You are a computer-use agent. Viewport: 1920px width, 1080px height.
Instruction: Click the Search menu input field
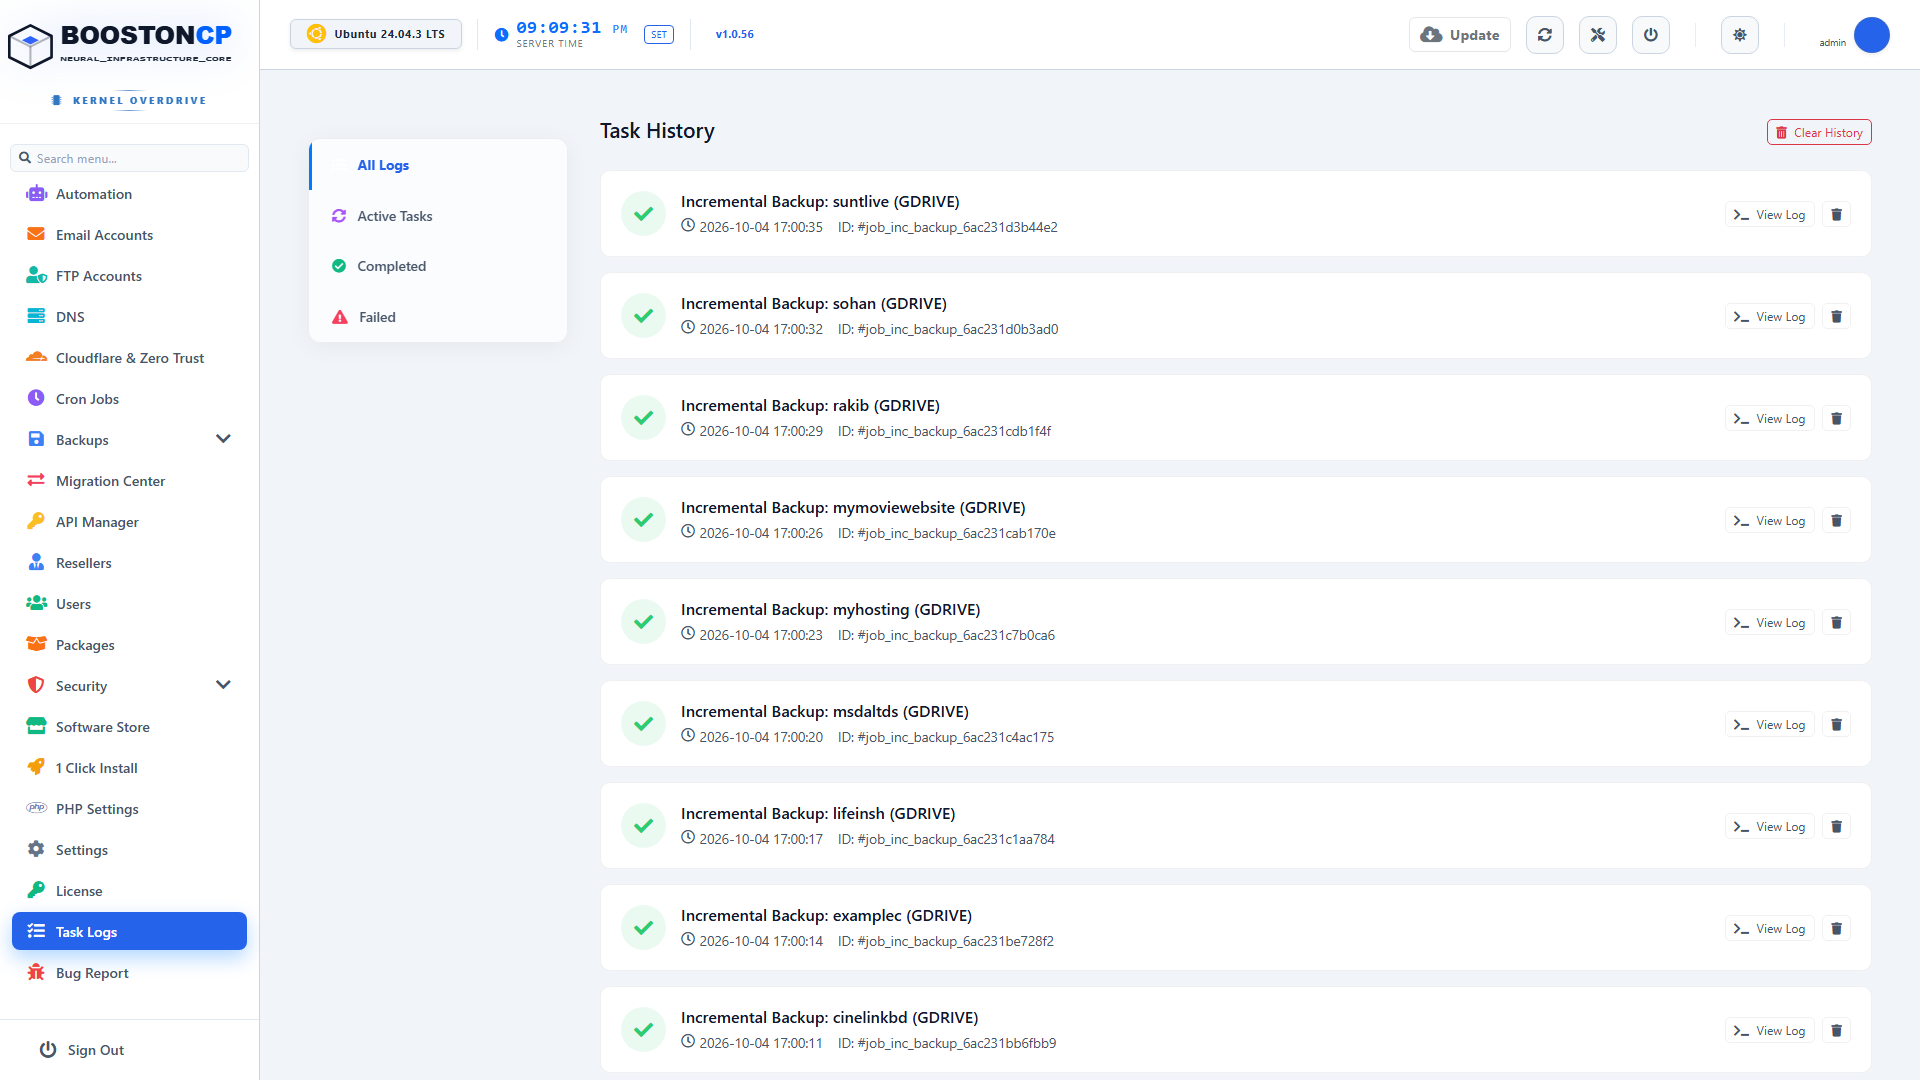130,158
